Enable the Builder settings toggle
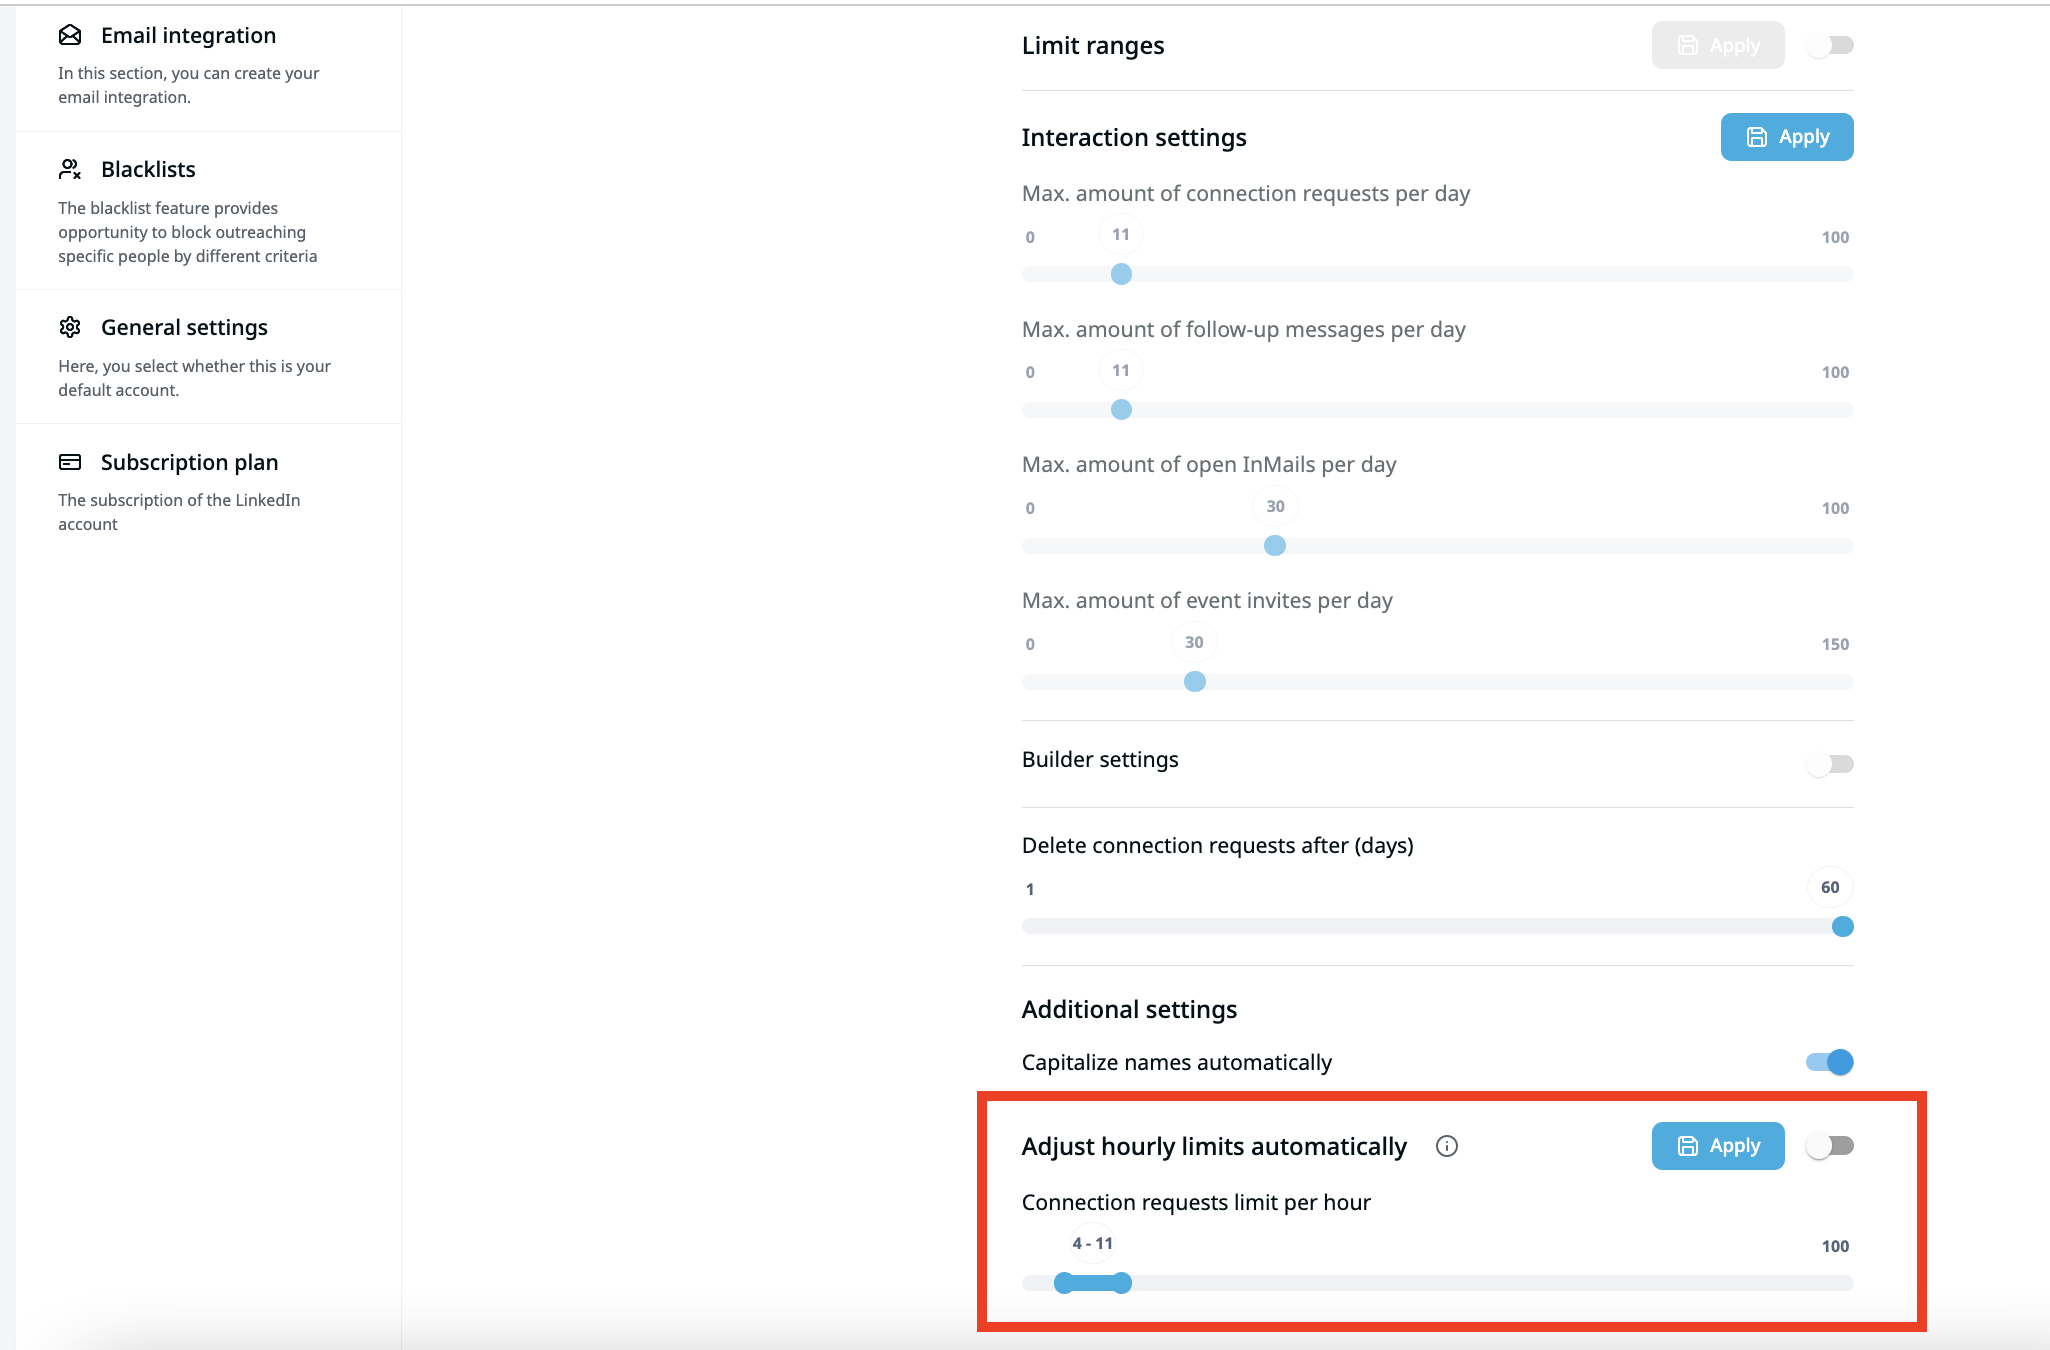The width and height of the screenshot is (2050, 1350). [1830, 764]
